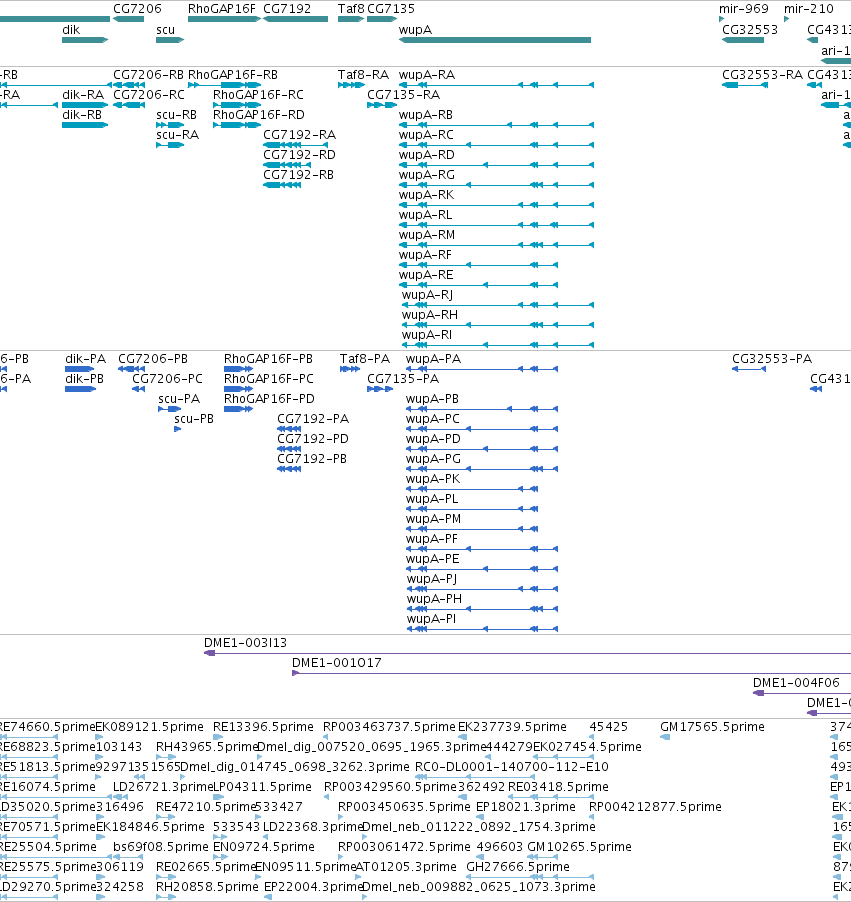Click the CG32553-PA CDS label

point(772,359)
